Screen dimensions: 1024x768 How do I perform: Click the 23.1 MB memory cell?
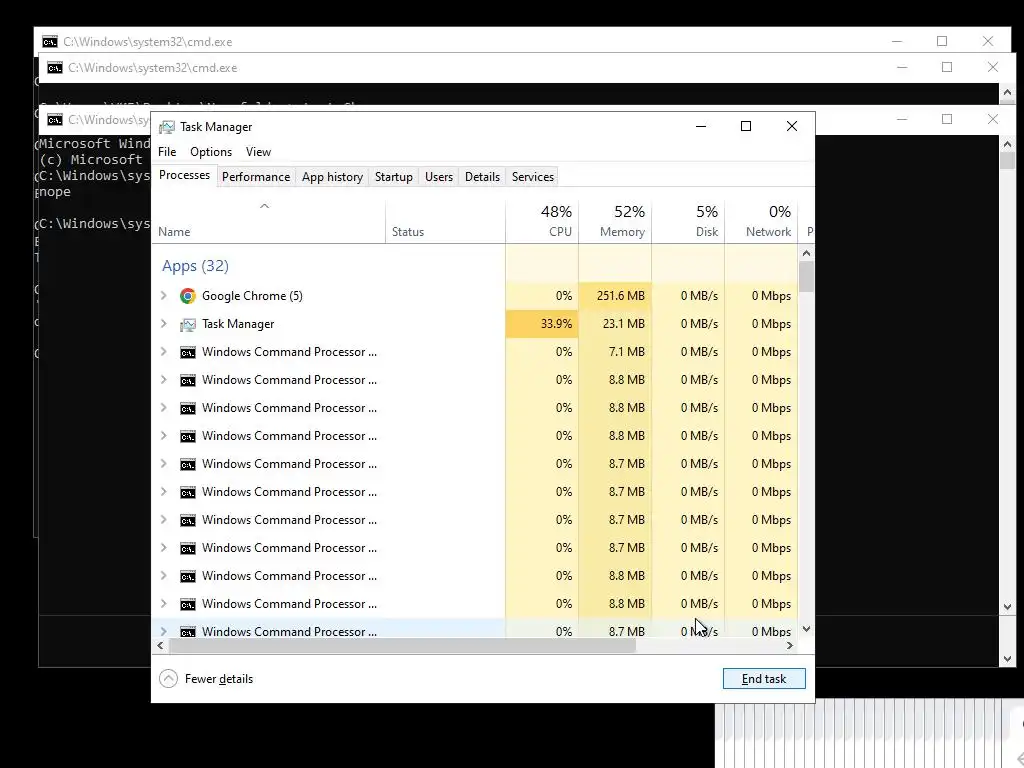(615, 324)
